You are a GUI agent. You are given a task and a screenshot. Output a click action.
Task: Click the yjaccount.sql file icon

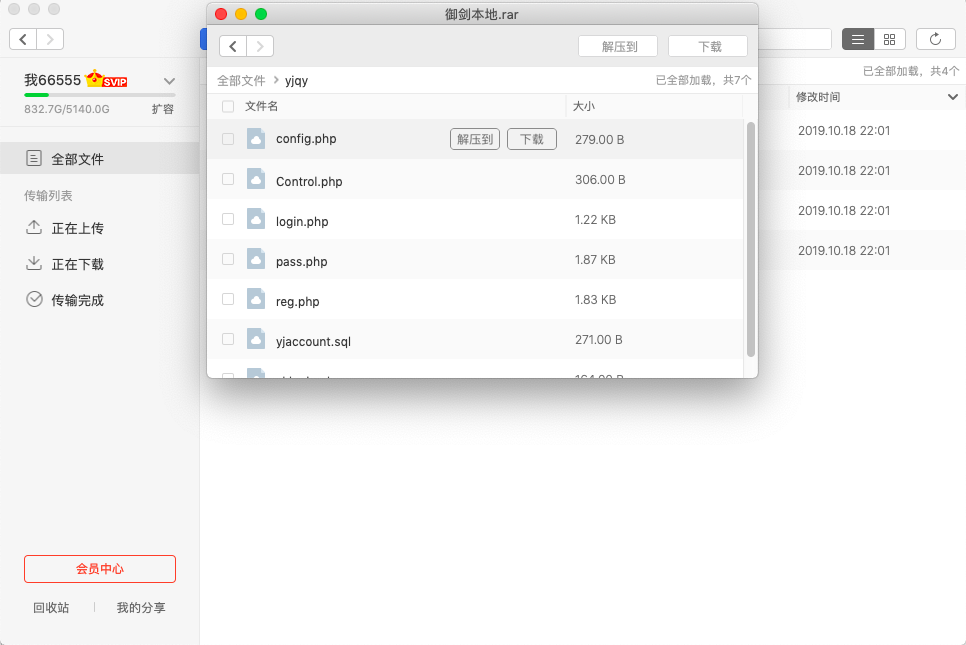tap(256, 340)
